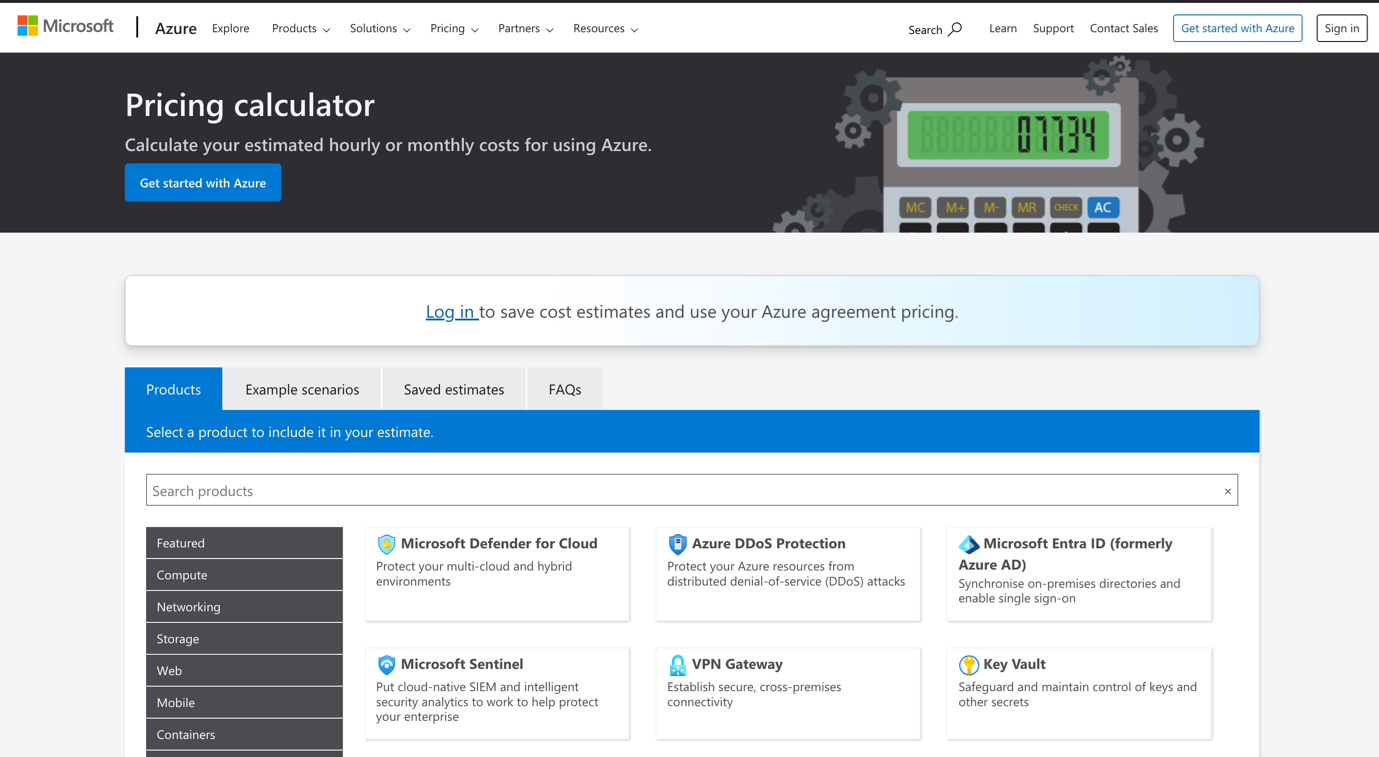Click the outlined Get started with Azure header button
Screen dimensions: 1379x757
tap(1238, 28)
